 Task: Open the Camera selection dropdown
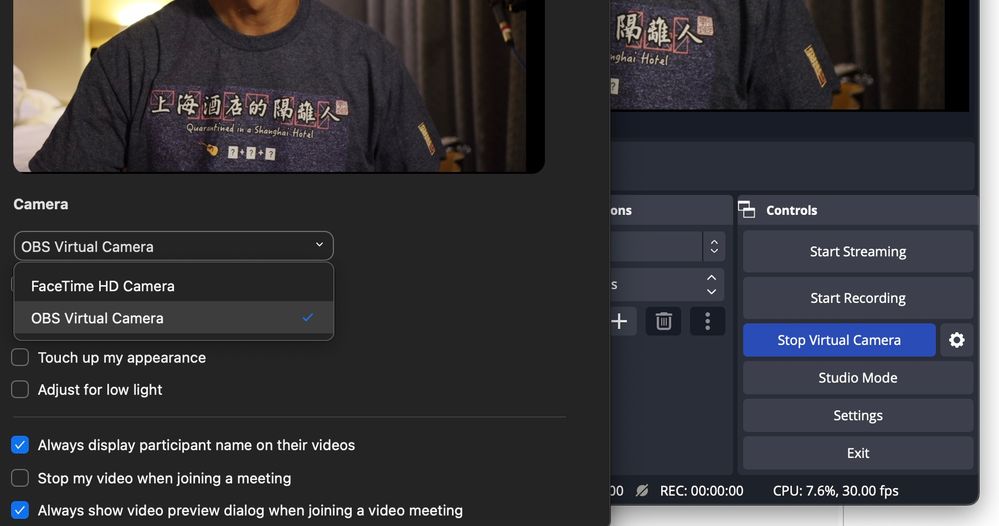click(x=173, y=246)
